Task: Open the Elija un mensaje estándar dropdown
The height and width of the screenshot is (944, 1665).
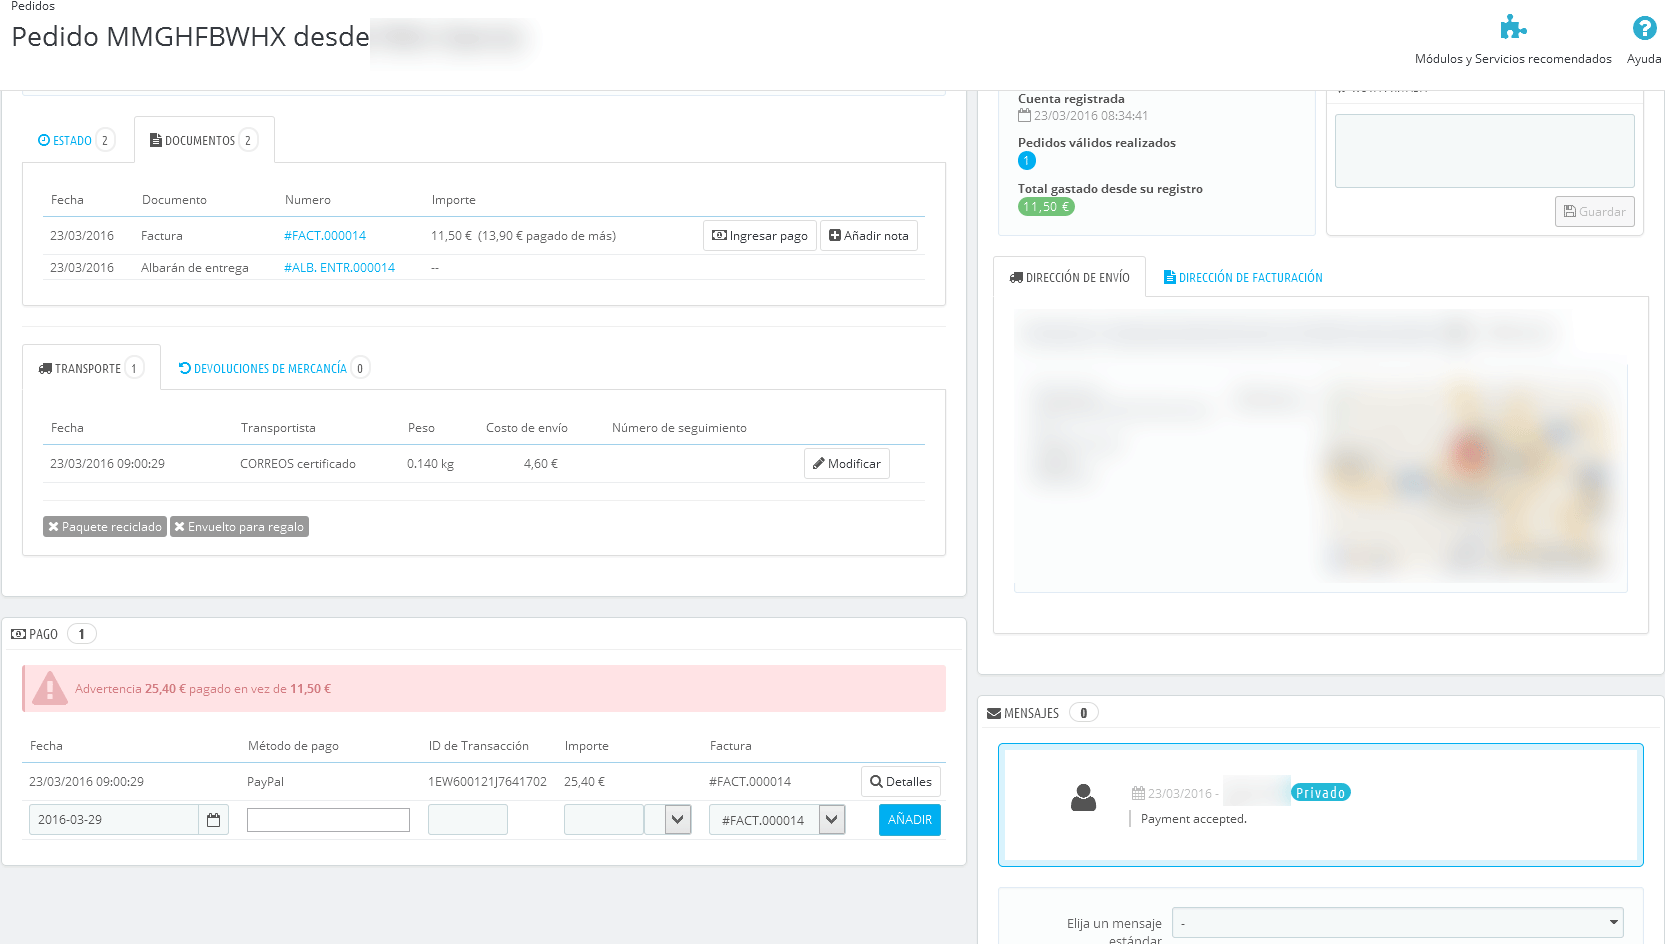Action: point(1398,923)
